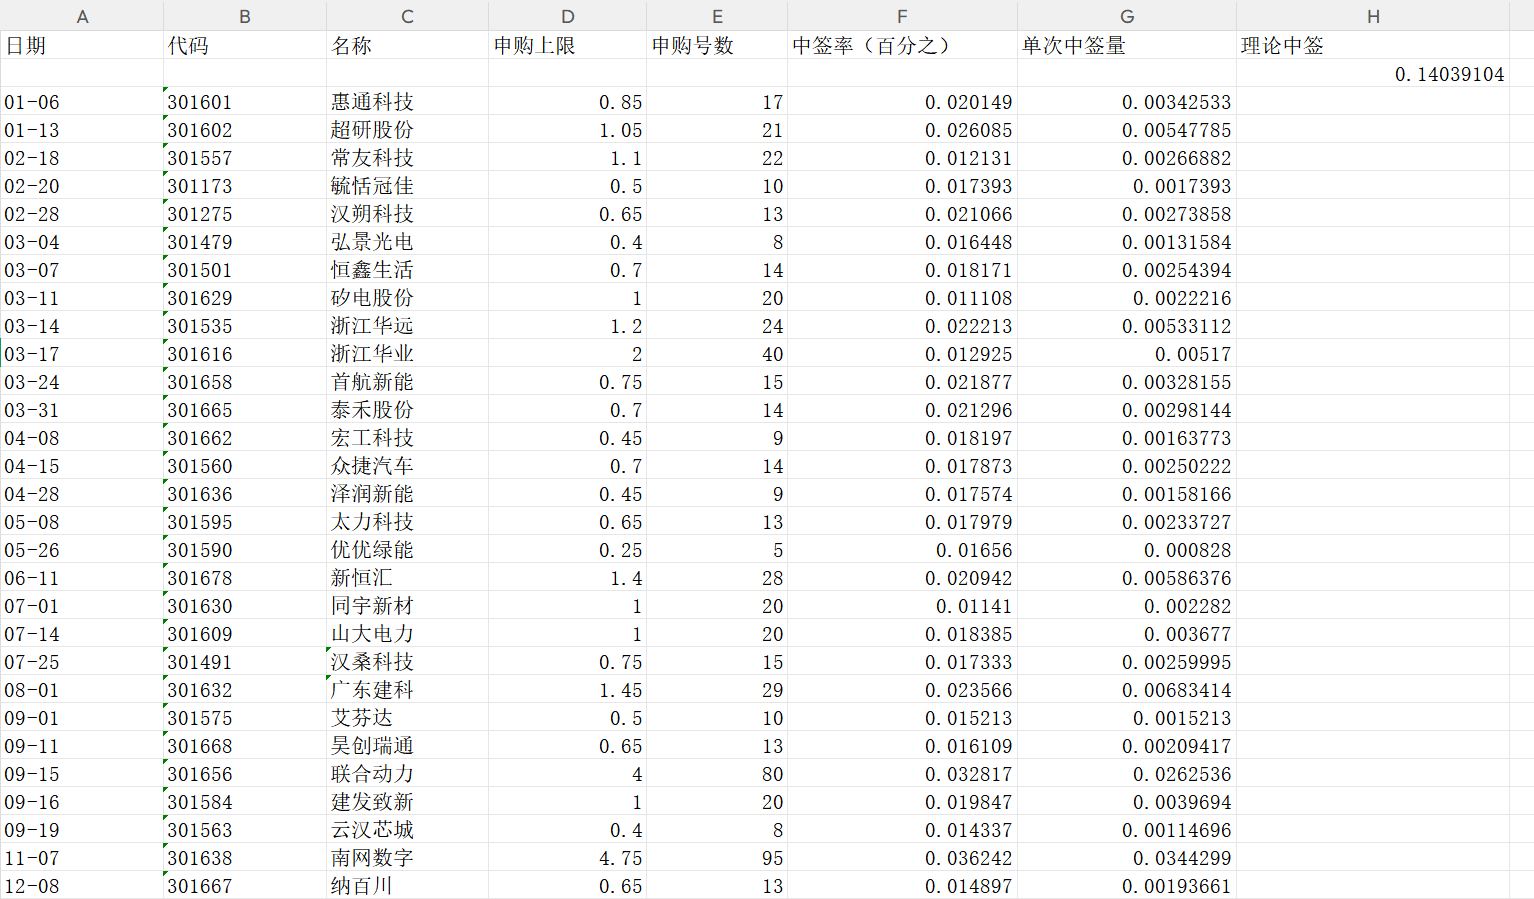Select 中签率 value 0.036242
The height and width of the screenshot is (899, 1534).
pos(902,857)
